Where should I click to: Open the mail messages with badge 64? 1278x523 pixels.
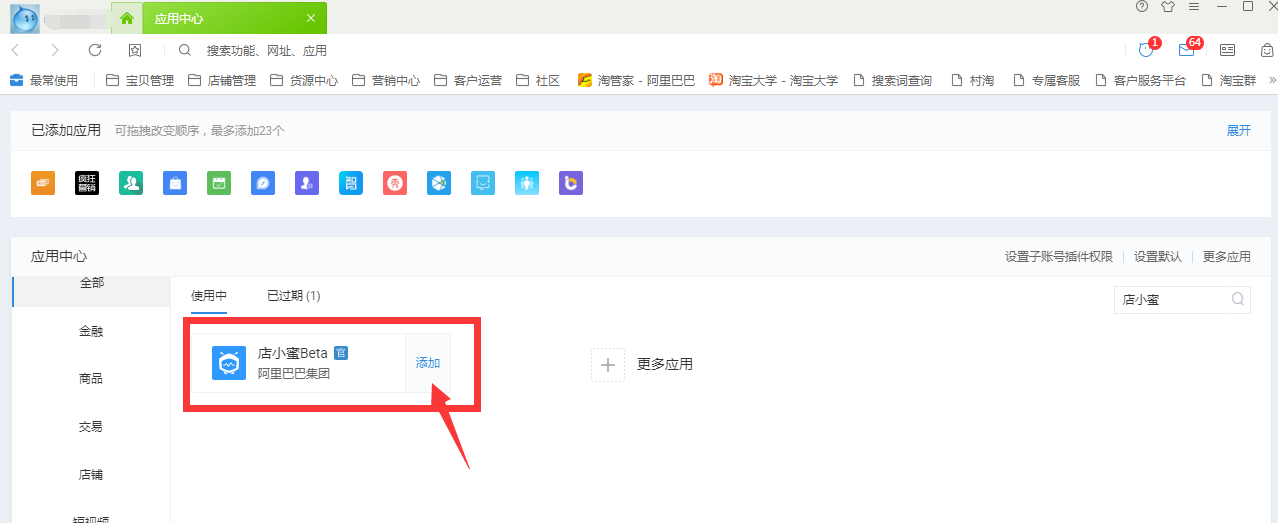[x=1187, y=49]
